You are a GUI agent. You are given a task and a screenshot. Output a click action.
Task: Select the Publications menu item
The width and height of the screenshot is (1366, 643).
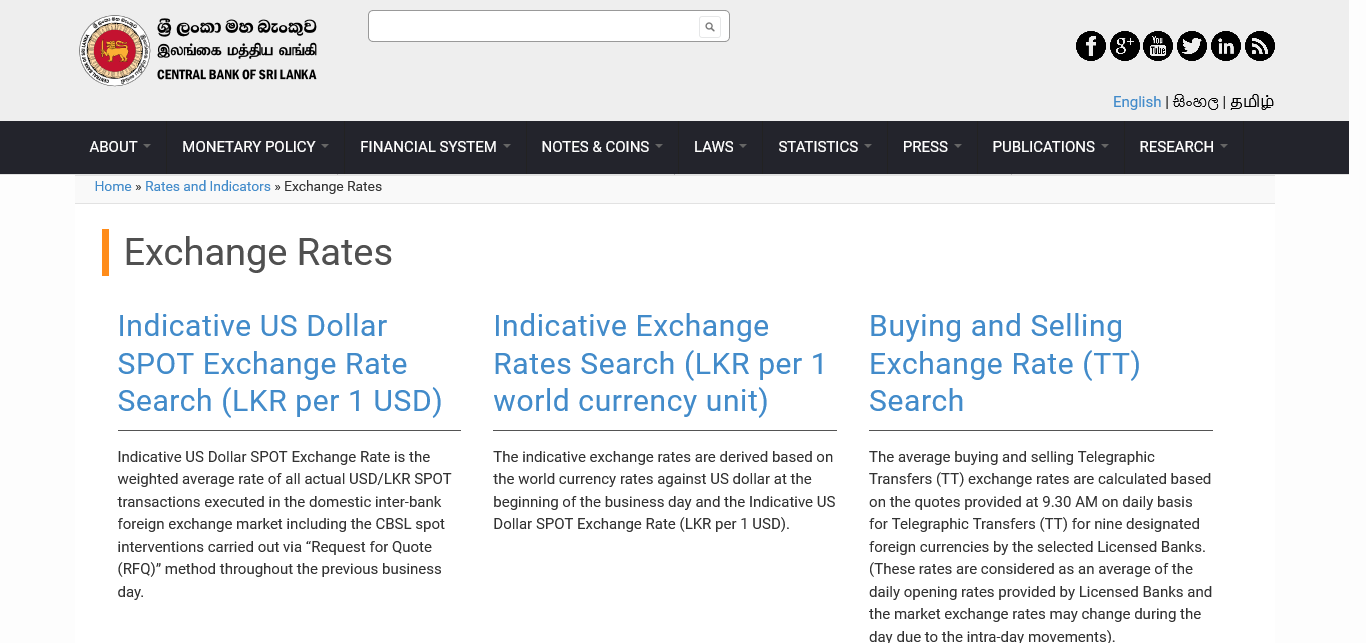tap(1049, 147)
